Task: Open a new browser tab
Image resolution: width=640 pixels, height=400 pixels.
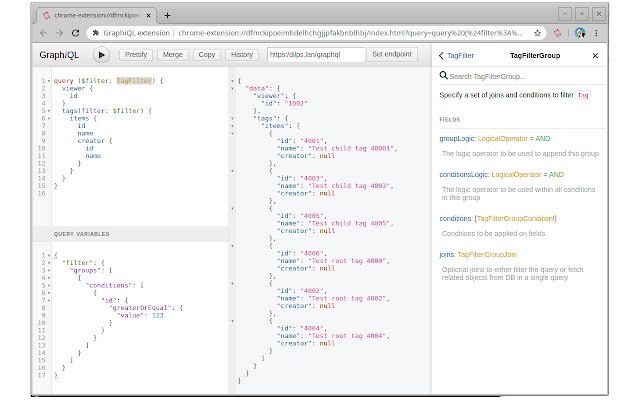Action: pyautogui.click(x=167, y=16)
